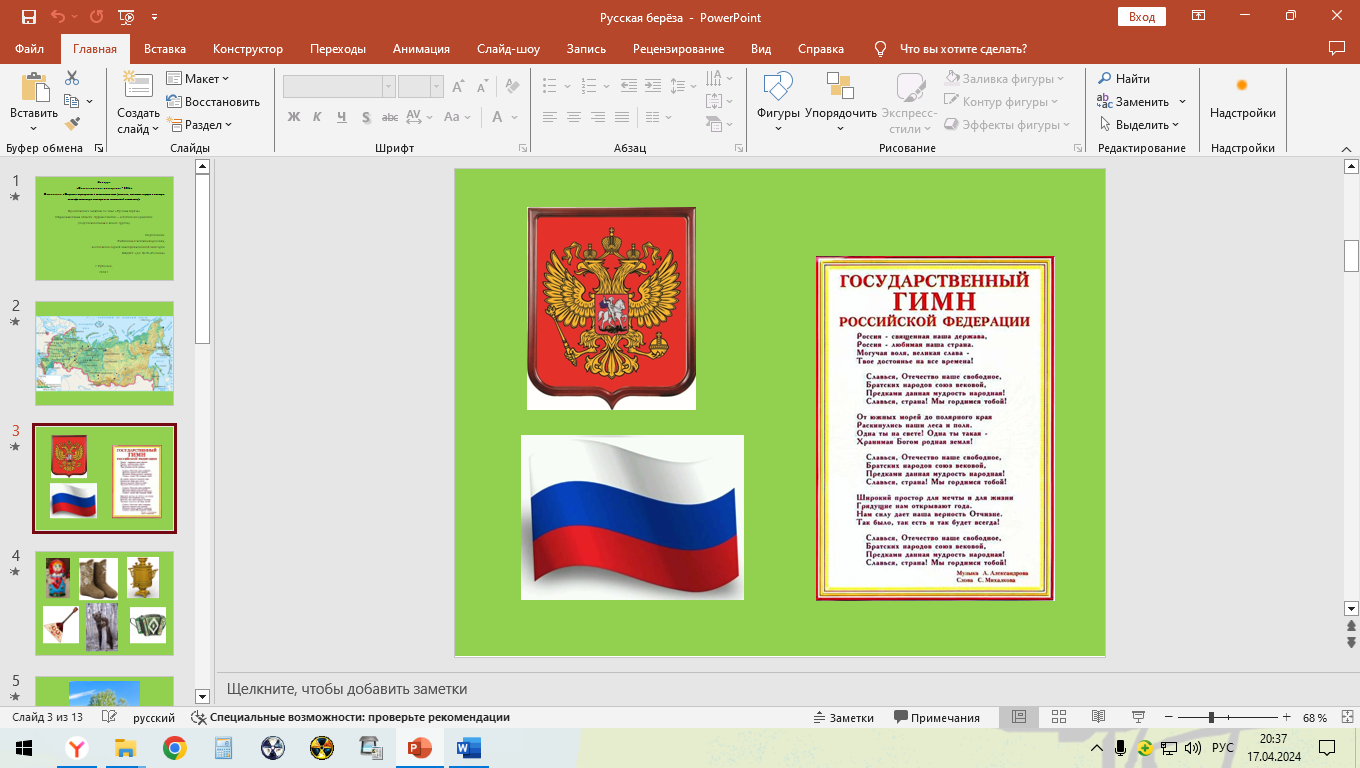The height and width of the screenshot is (768, 1360).
Task: Click the zoom slider handle
Action: coord(1211,717)
